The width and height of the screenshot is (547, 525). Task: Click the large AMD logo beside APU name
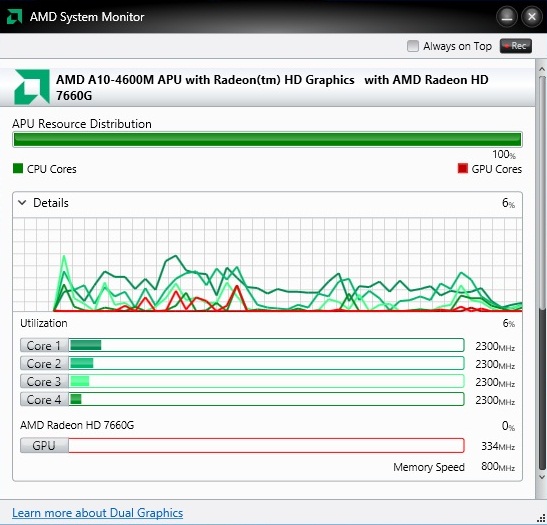[x=32, y=87]
